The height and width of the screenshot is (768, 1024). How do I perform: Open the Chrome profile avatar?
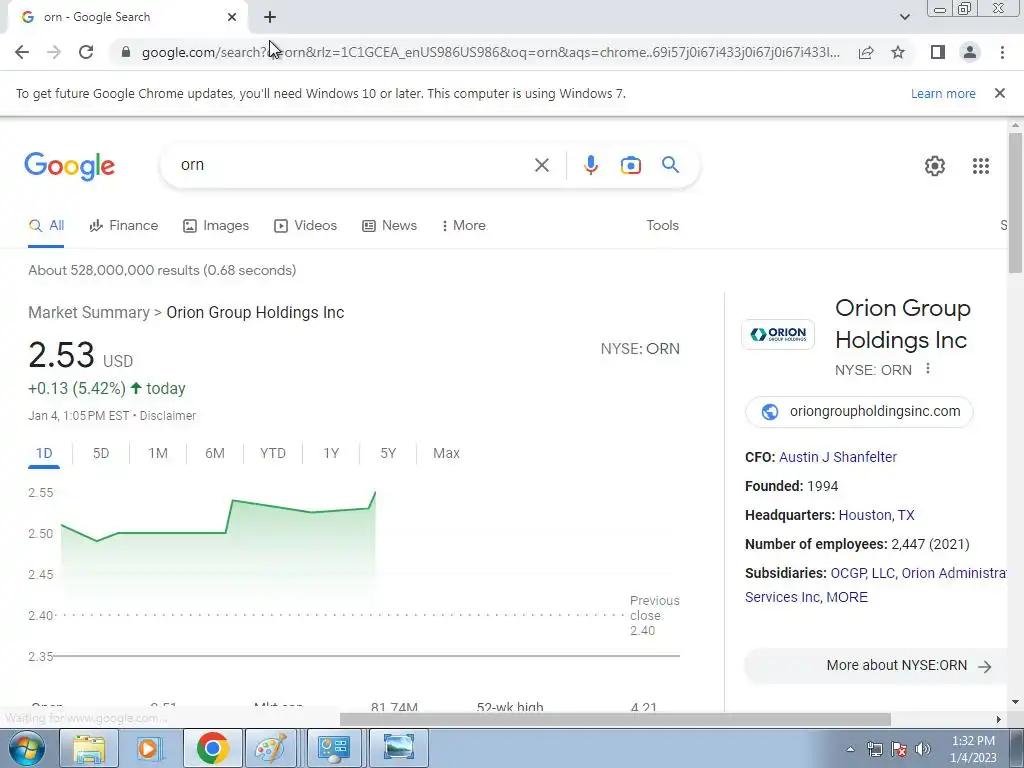pos(970,52)
